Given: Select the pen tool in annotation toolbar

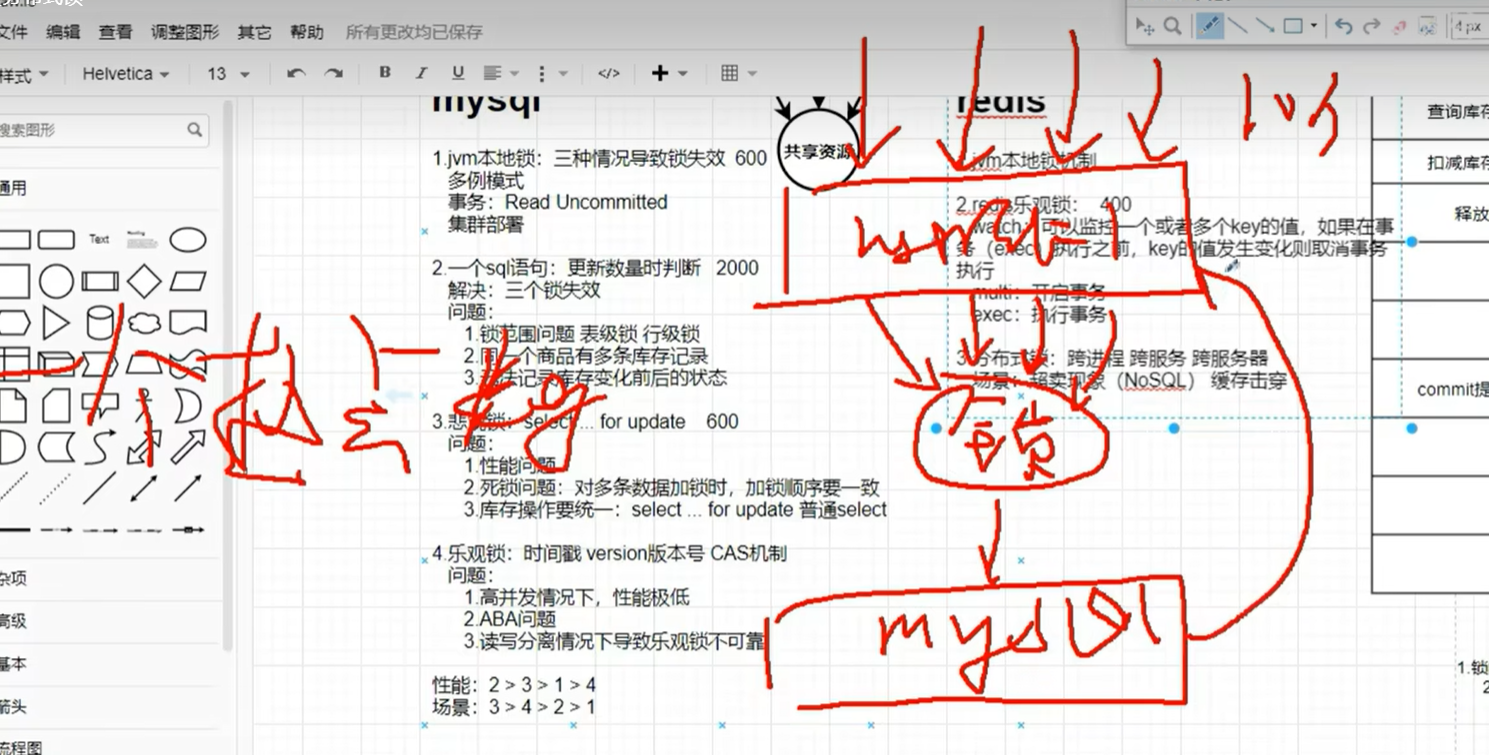Looking at the screenshot, I should 1210,26.
